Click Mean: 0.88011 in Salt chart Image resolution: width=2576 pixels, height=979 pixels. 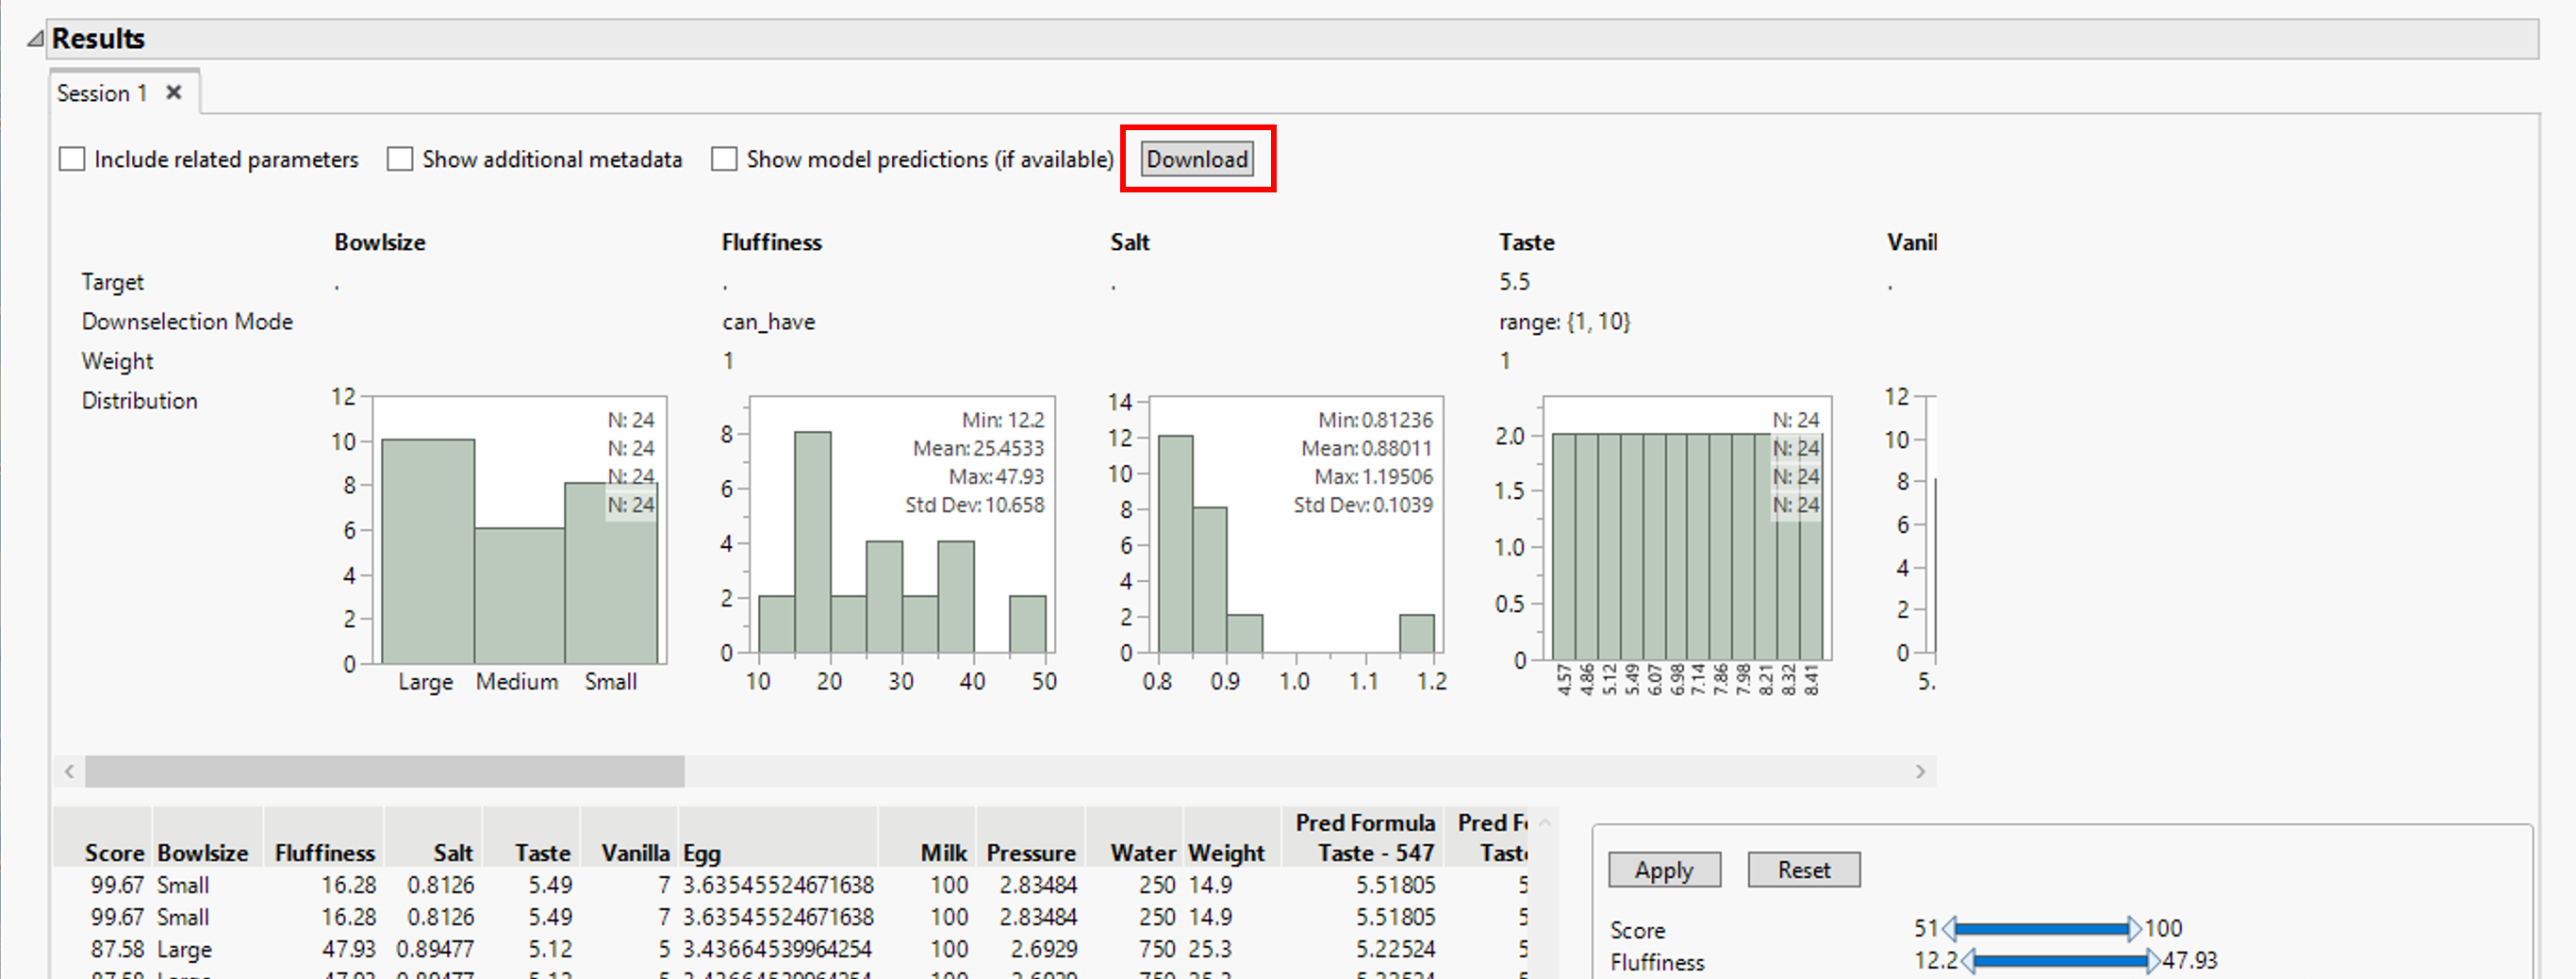coord(1366,448)
